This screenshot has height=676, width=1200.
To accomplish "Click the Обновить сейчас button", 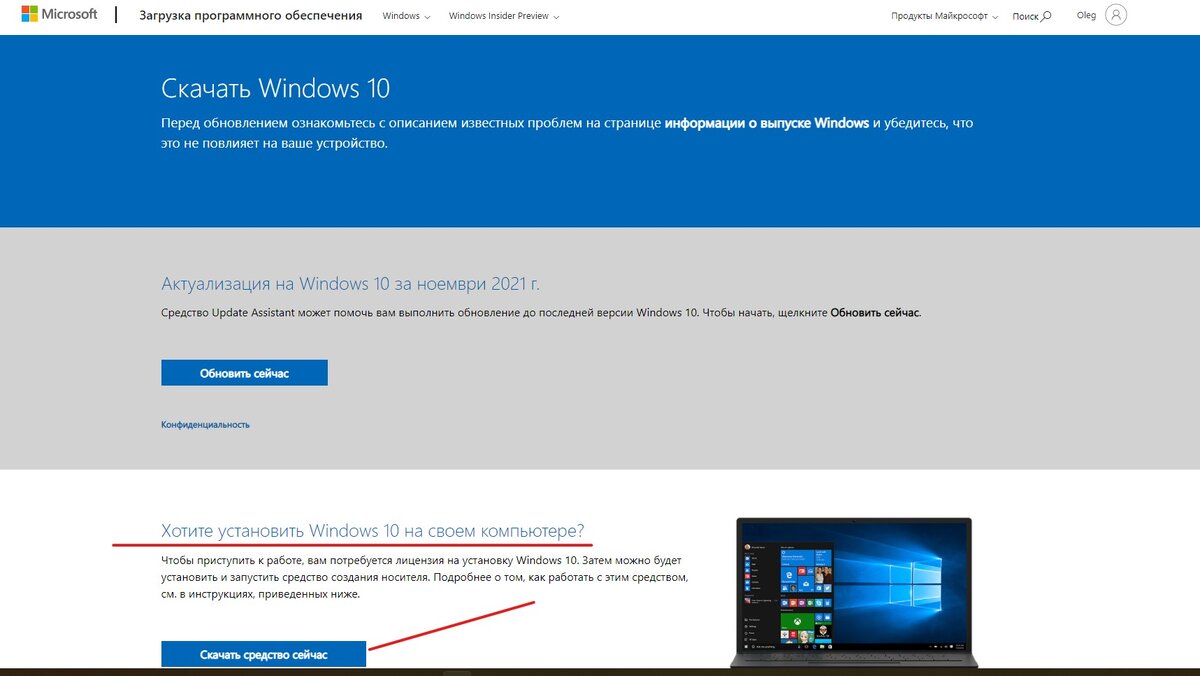I will click(244, 372).
